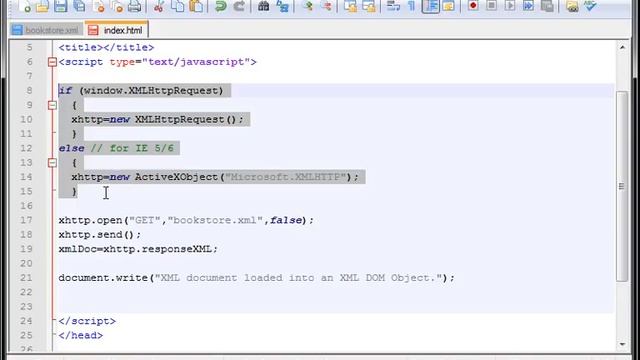Open the Replace dialog icon
This screenshot has width=640, height=360.
282,6
